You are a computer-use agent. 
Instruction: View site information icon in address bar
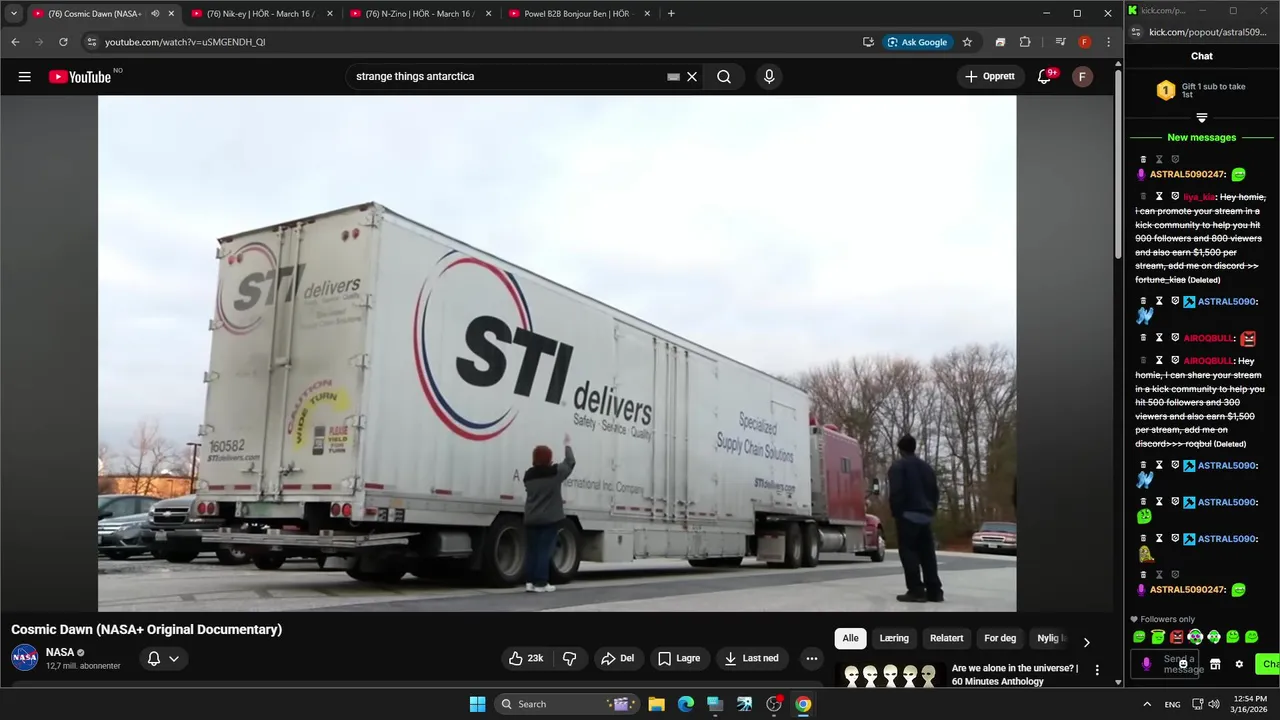point(92,42)
